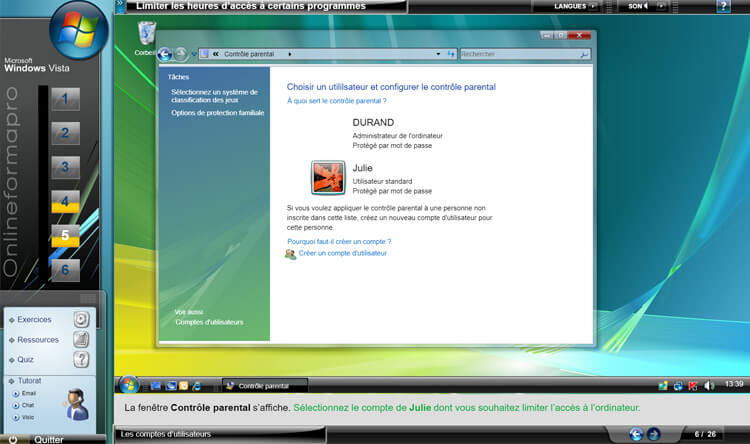Screen dimensions: 750x444
Task: Jump to chapter 6
Action: [66, 270]
